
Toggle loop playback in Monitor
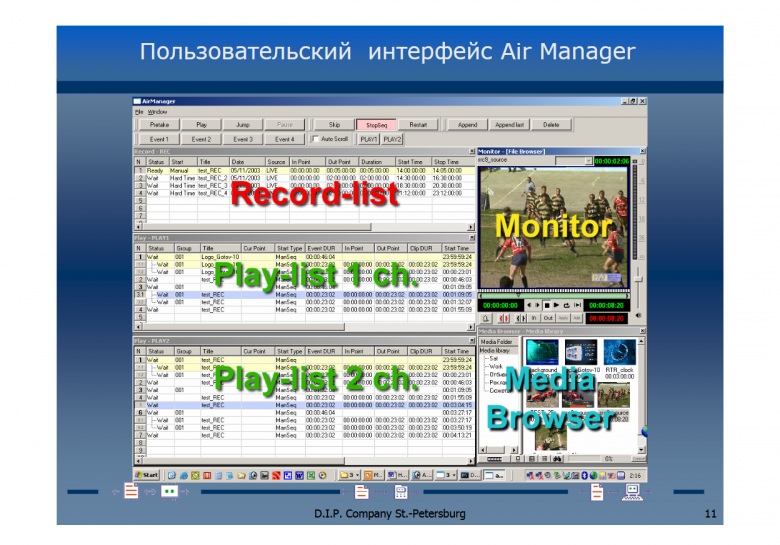(567, 305)
